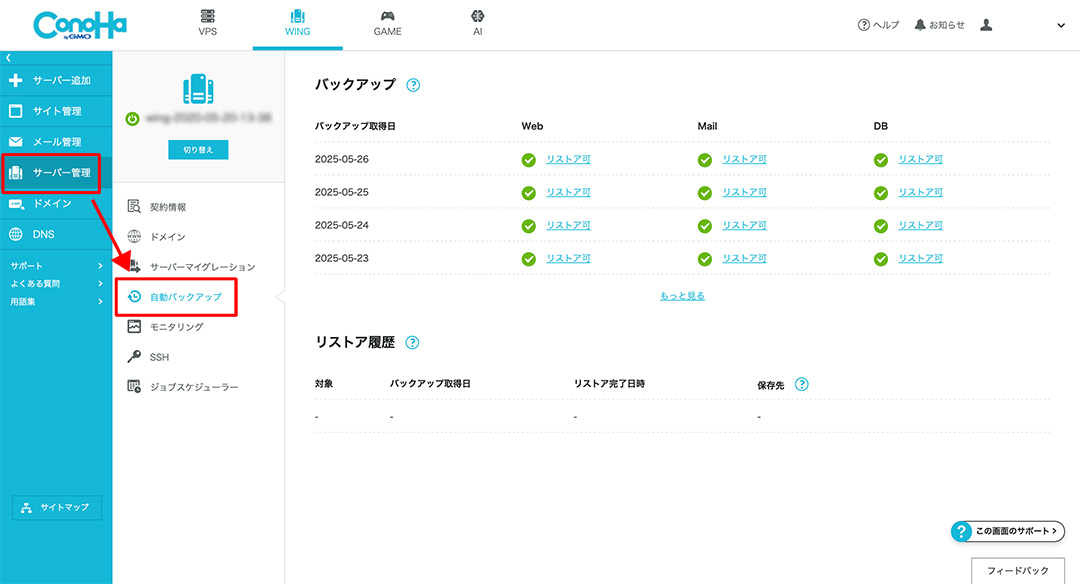This screenshot has width=1080, height=584.
Task: Open お知らせ notifications bell
Action: coord(939,25)
